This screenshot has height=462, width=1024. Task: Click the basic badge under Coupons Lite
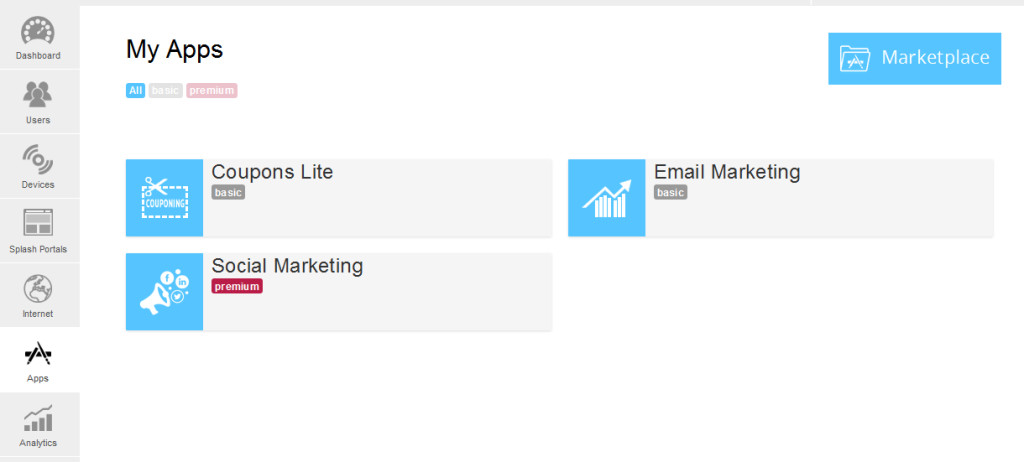[228, 192]
